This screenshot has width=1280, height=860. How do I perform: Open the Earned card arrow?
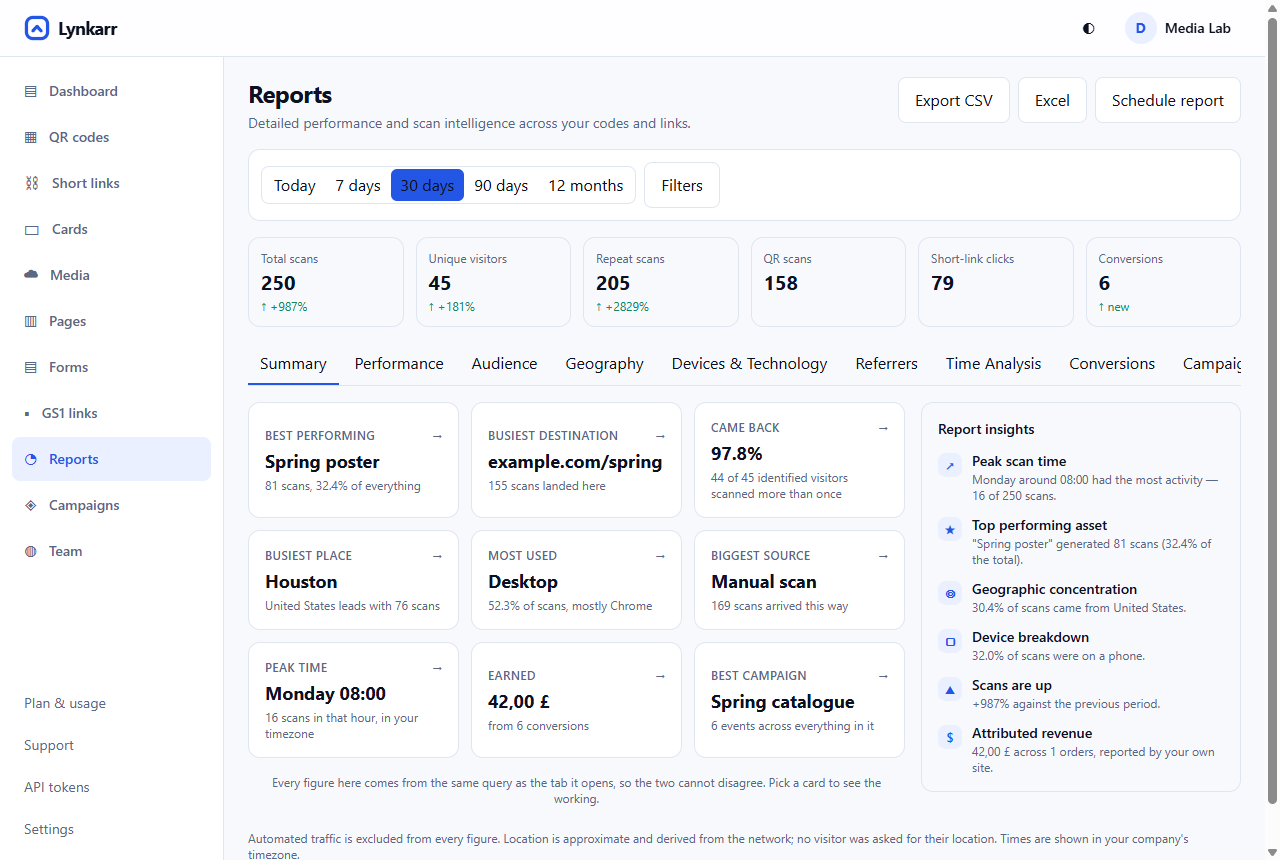pyautogui.click(x=660, y=676)
